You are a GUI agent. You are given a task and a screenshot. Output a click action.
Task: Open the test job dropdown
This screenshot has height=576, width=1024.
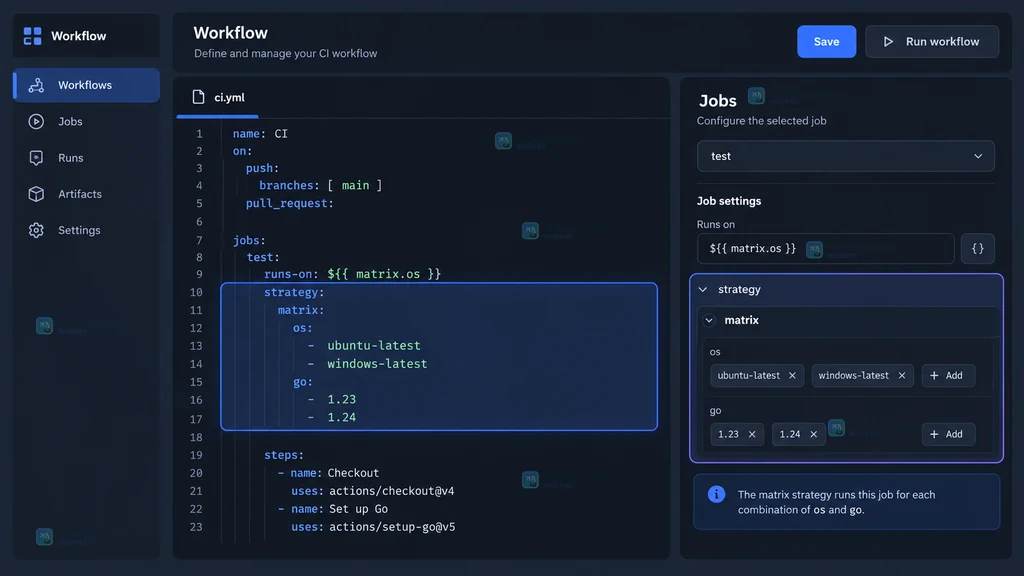(846, 156)
